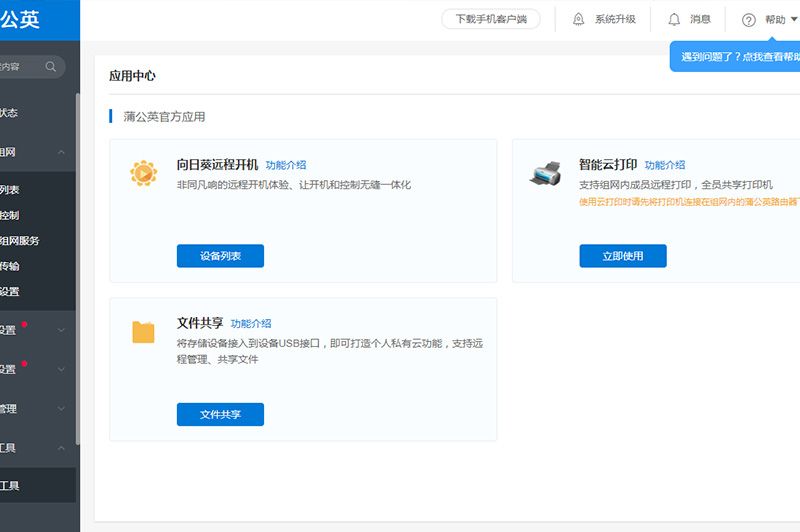Image resolution: width=800 pixels, height=532 pixels.
Task: Click the question mark help icon
Action: (748, 20)
